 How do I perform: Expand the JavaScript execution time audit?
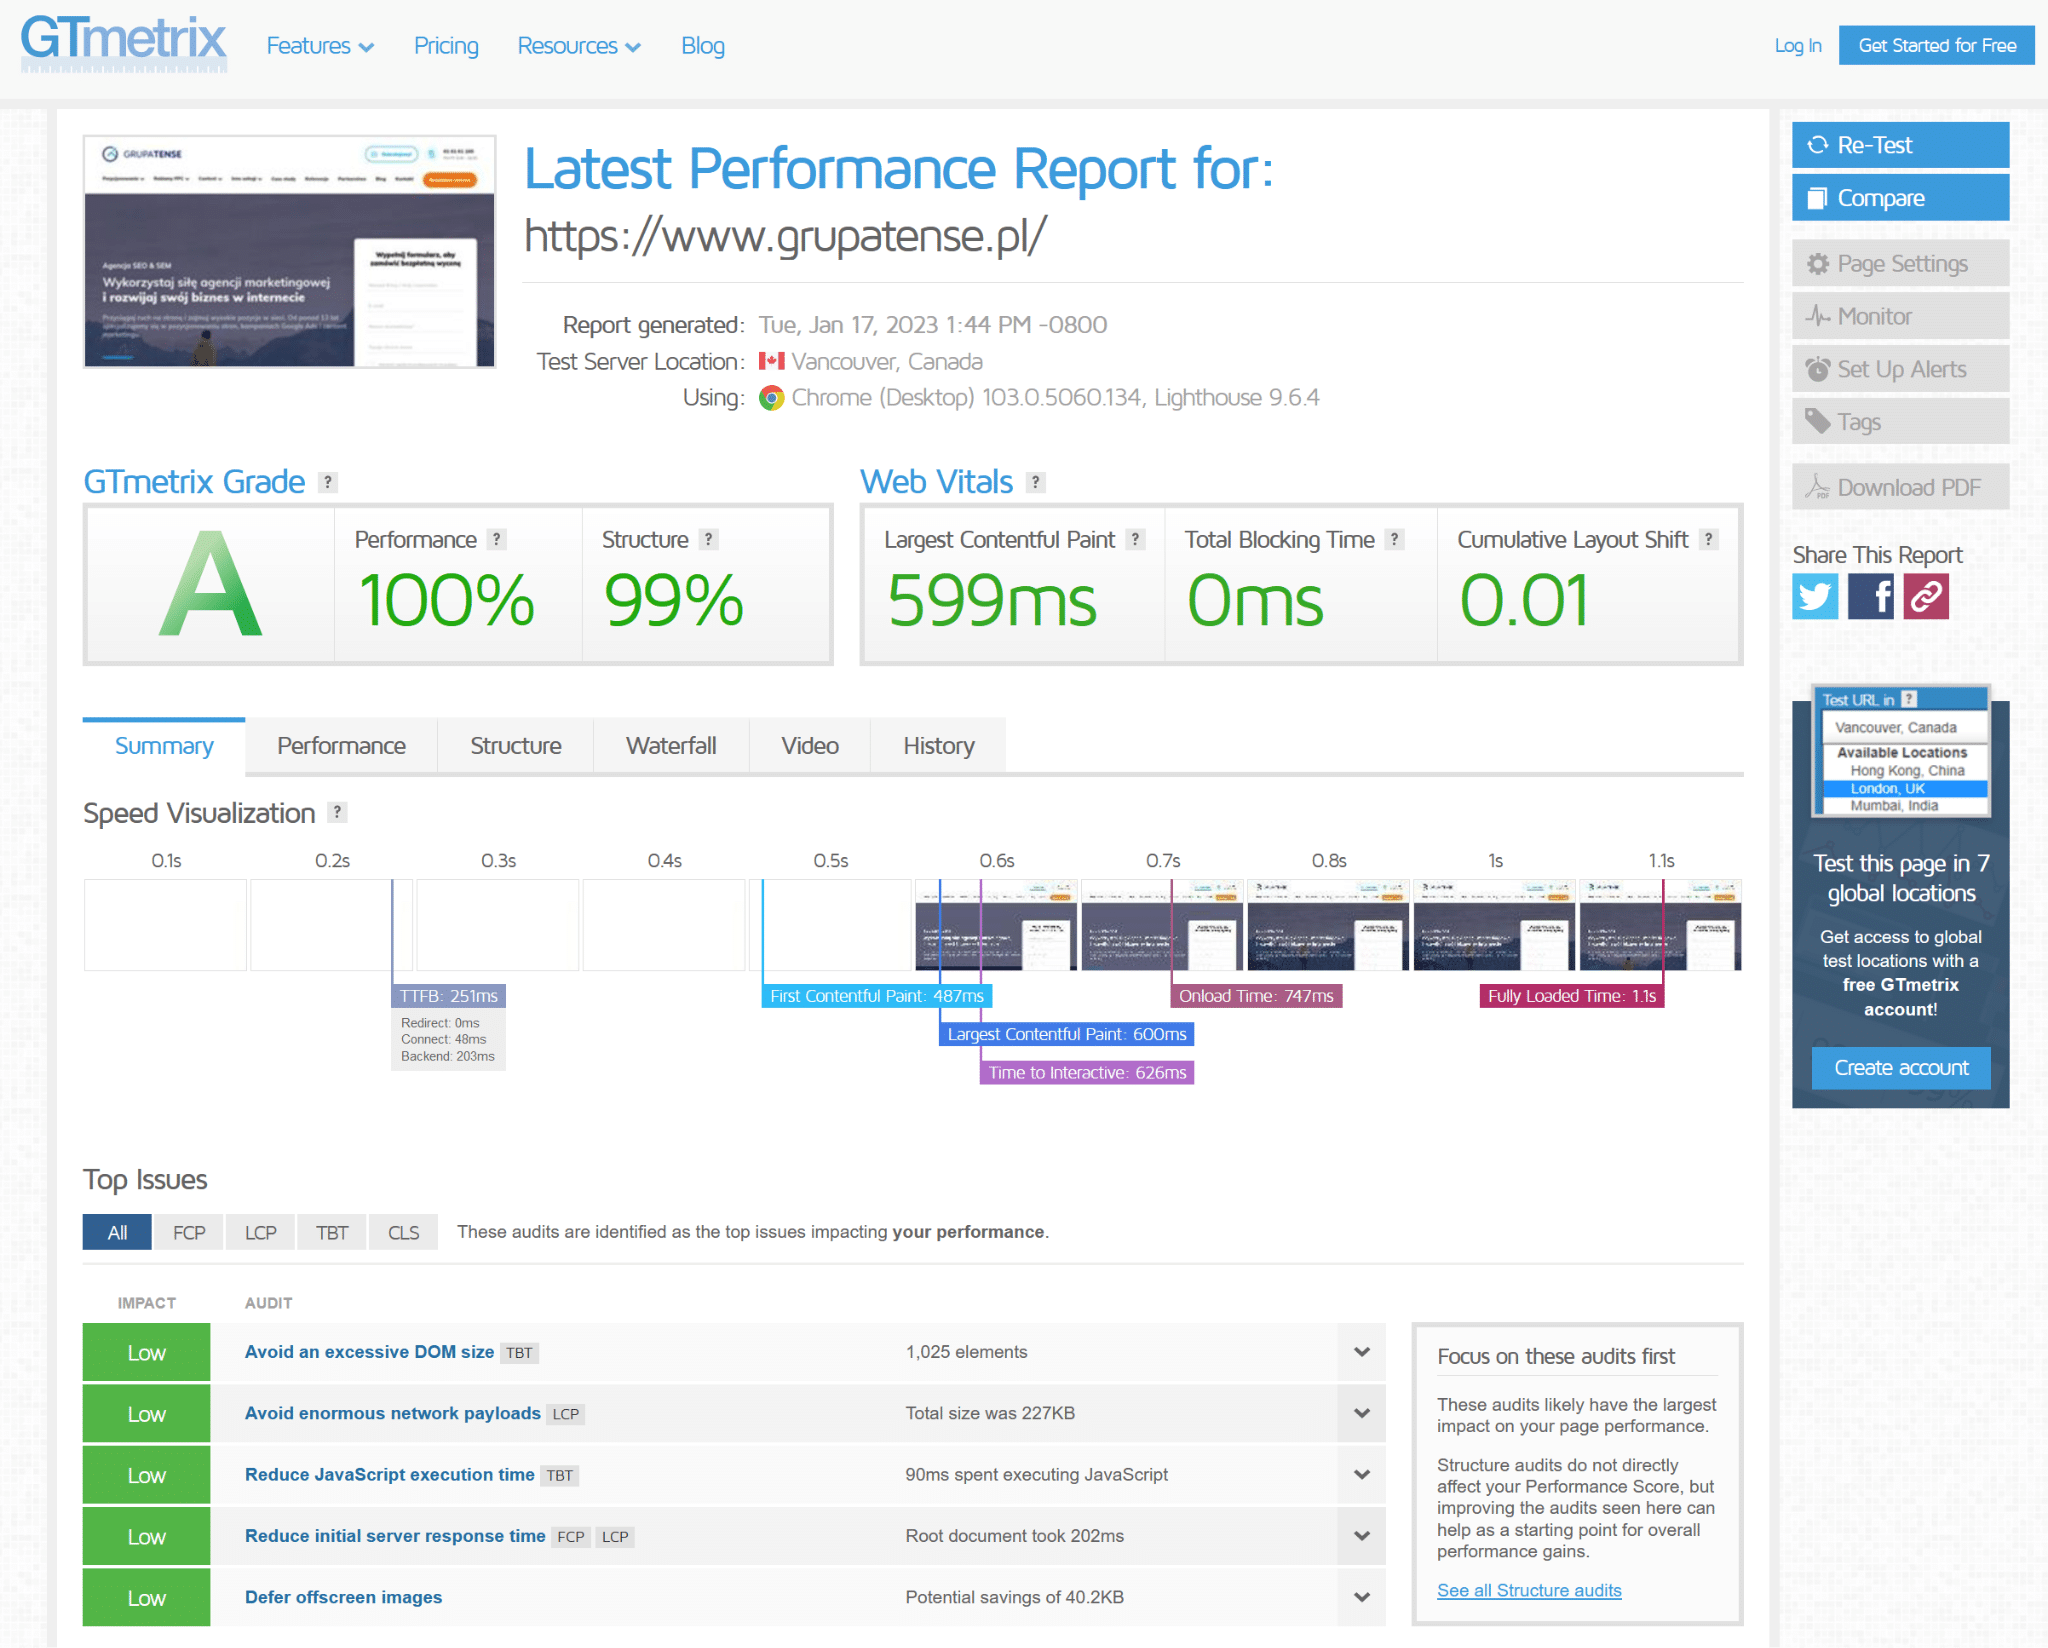[x=1362, y=1475]
